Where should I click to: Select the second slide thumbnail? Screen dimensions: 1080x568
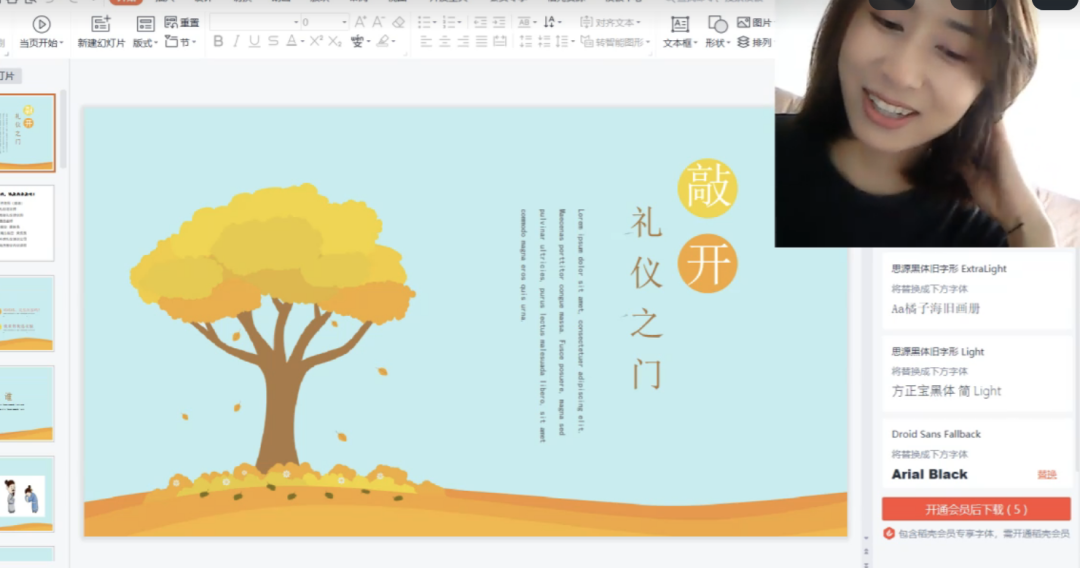(27, 222)
